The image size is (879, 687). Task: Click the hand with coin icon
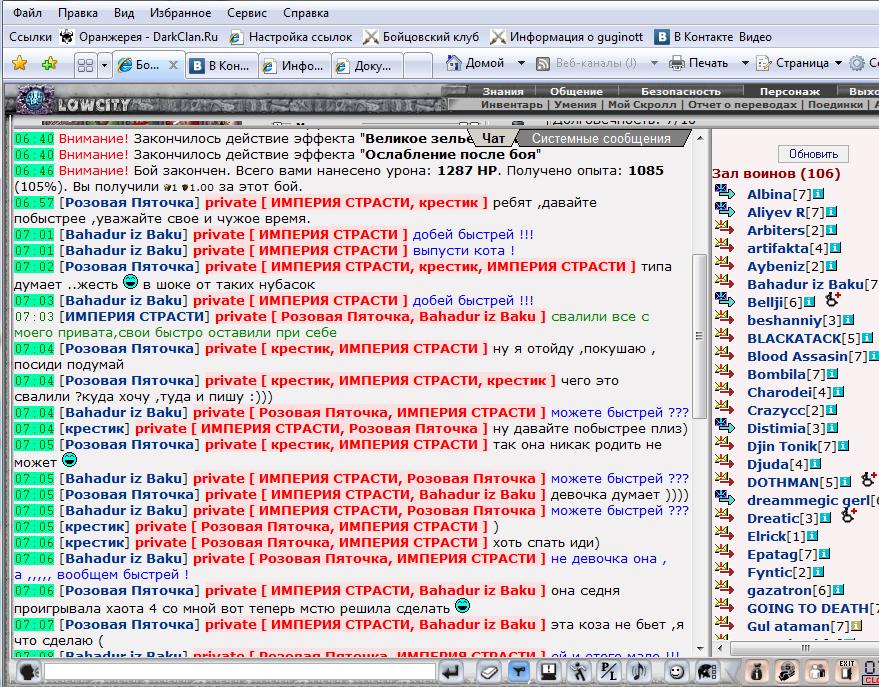coord(788,671)
